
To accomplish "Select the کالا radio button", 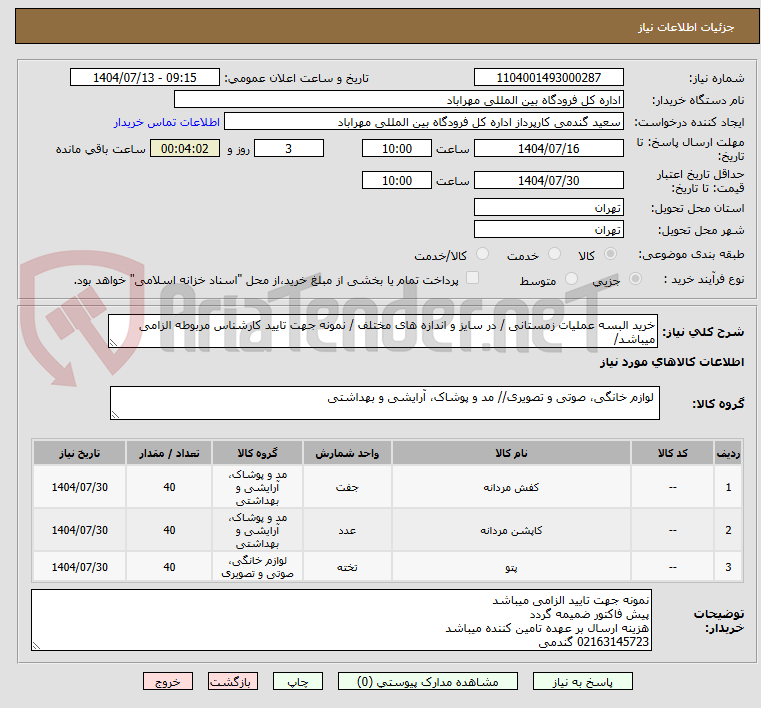I will tap(611, 255).
